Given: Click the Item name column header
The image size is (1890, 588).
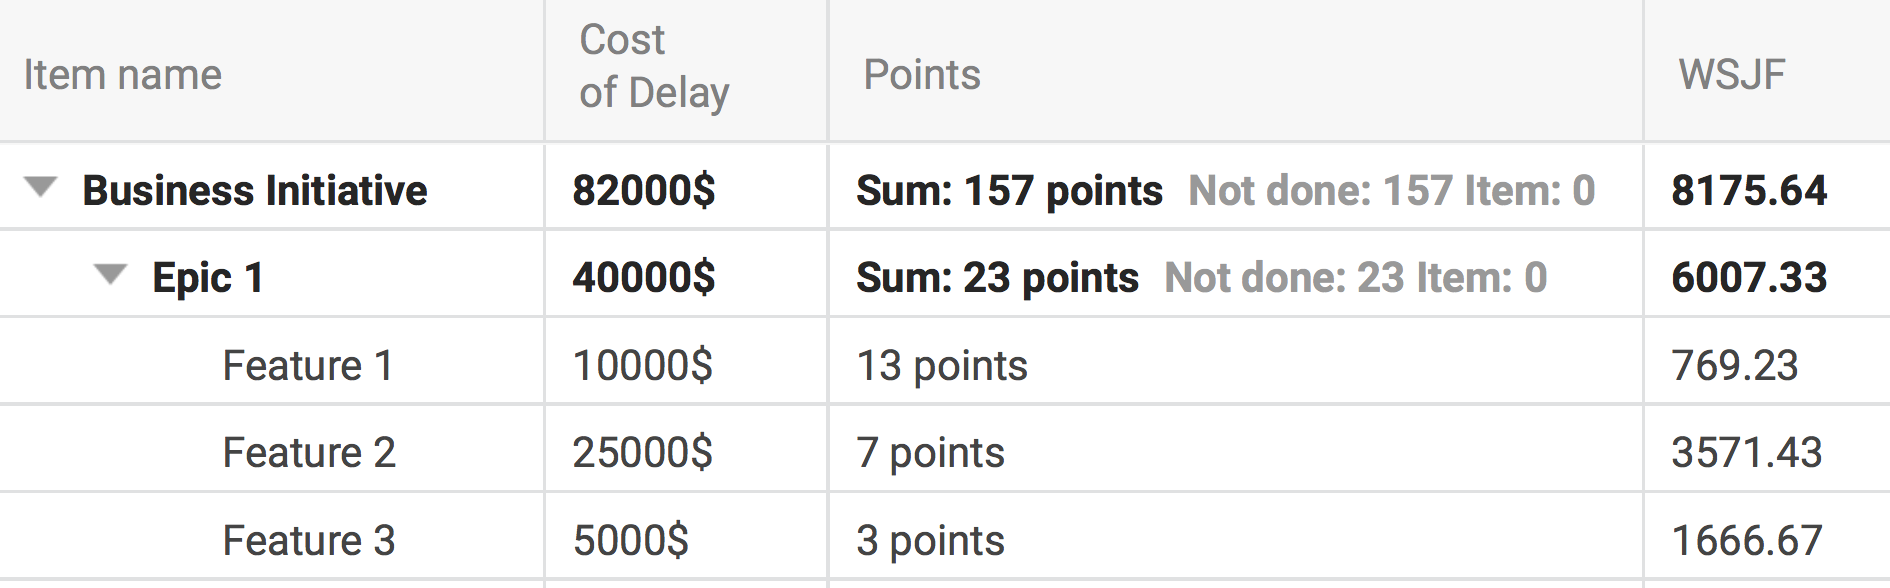Looking at the screenshot, I should click(x=123, y=75).
